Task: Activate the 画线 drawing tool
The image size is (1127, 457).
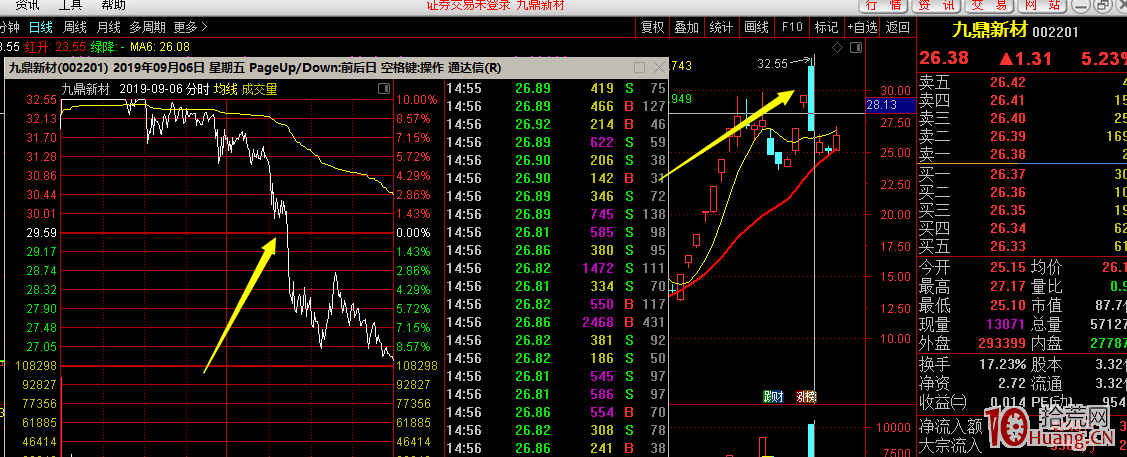Action: (x=756, y=27)
